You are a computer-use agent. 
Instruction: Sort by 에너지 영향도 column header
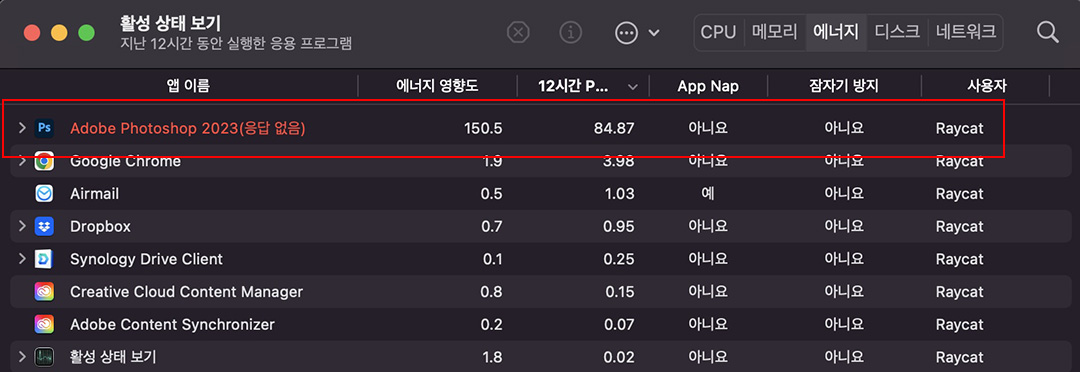[x=437, y=86]
